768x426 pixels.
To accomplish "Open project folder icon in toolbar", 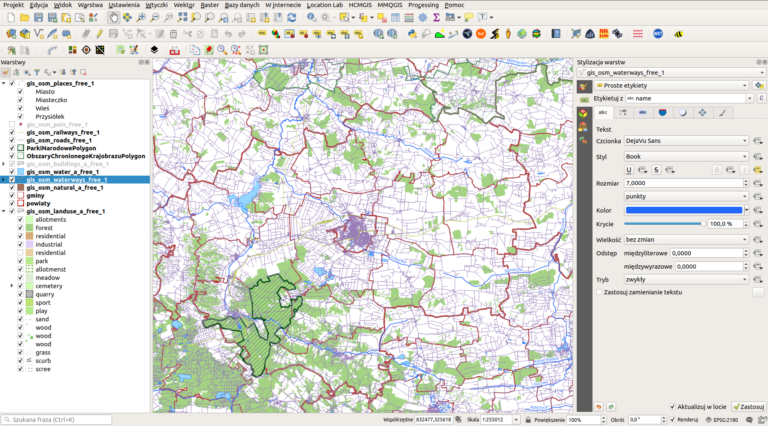I will point(24,18).
